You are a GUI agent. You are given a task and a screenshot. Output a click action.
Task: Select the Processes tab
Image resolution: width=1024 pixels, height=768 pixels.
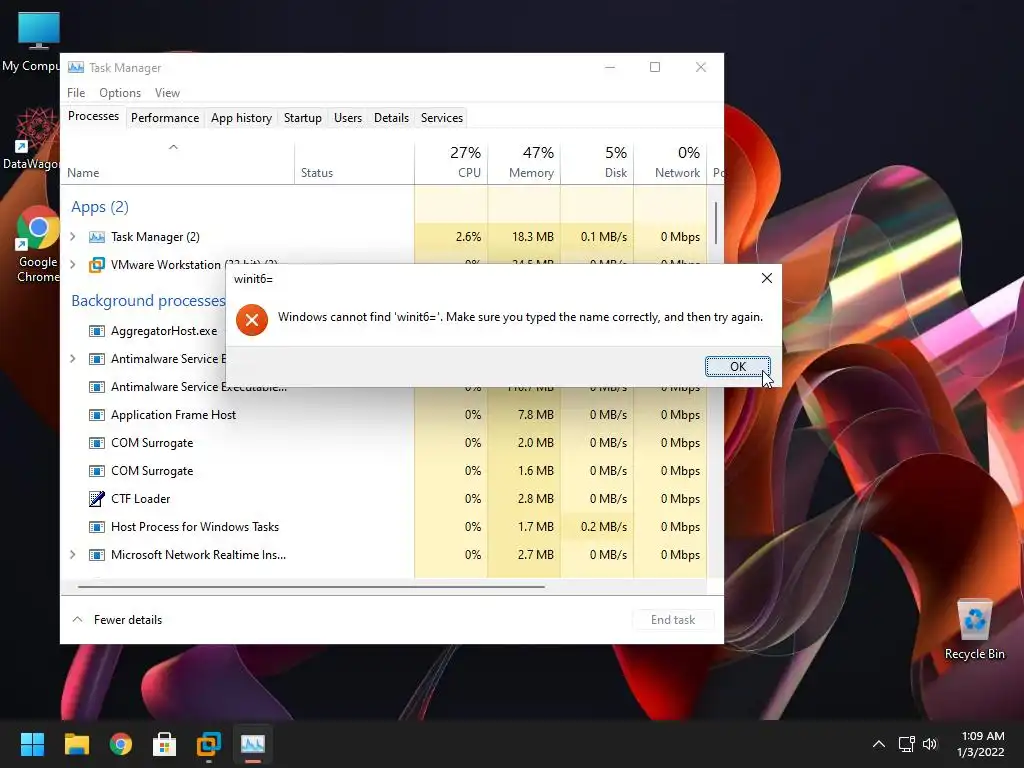point(93,116)
